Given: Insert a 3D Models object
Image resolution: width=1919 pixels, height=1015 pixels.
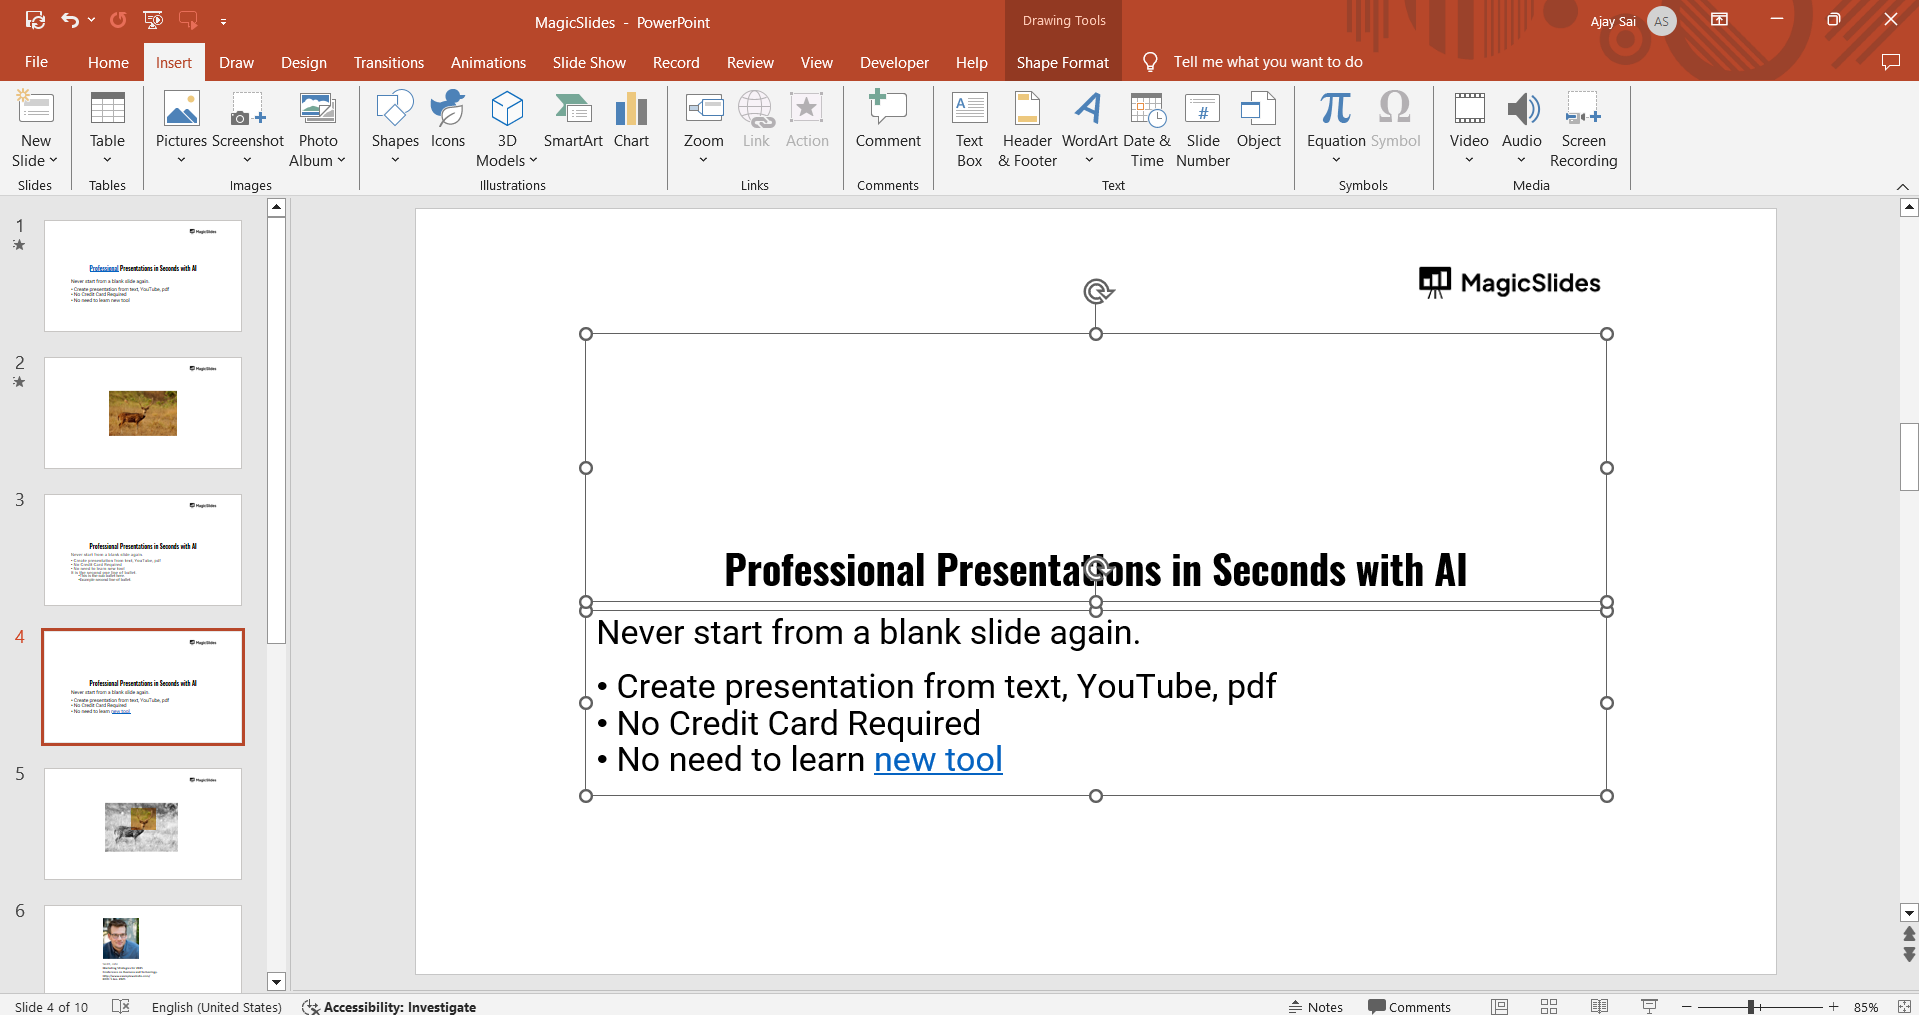Looking at the screenshot, I should click(507, 129).
